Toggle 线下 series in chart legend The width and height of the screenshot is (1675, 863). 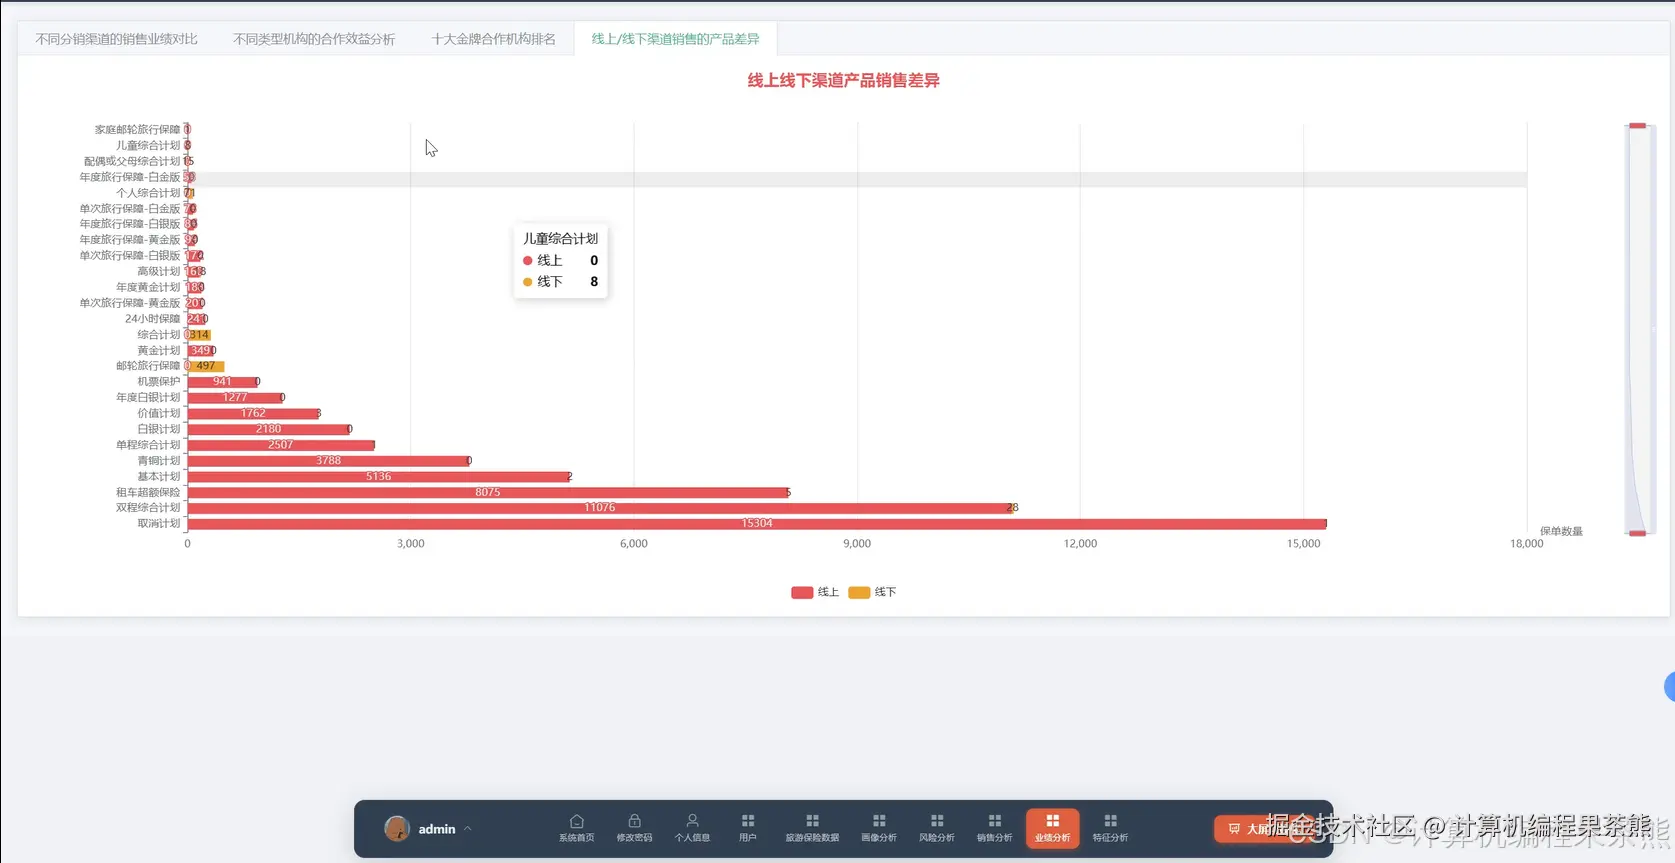pos(872,592)
